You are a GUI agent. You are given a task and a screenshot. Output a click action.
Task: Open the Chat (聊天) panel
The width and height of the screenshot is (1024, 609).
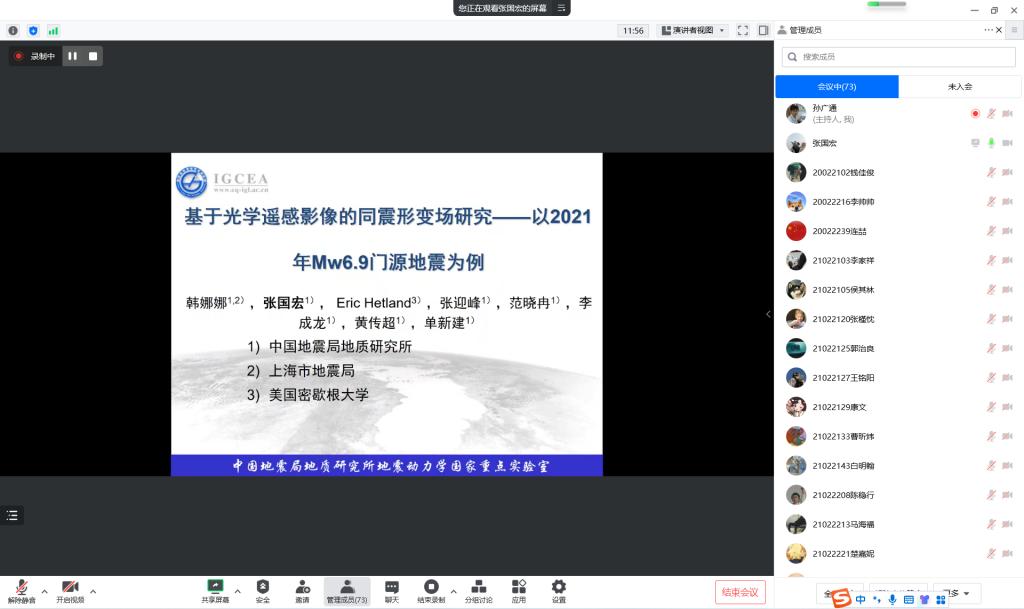(391, 587)
